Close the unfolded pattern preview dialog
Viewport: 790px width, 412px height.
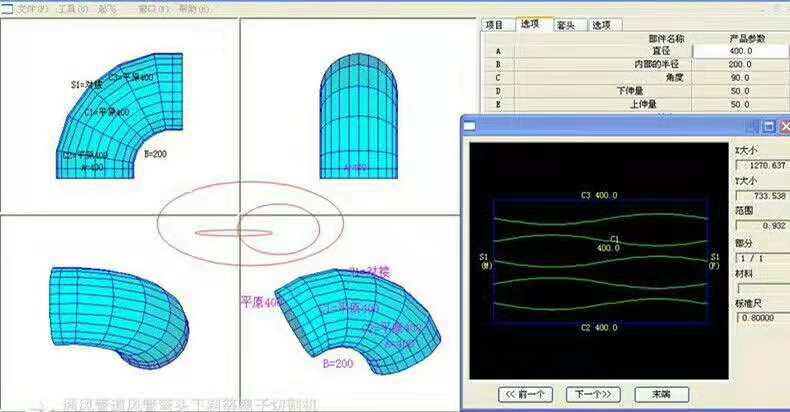tap(783, 127)
